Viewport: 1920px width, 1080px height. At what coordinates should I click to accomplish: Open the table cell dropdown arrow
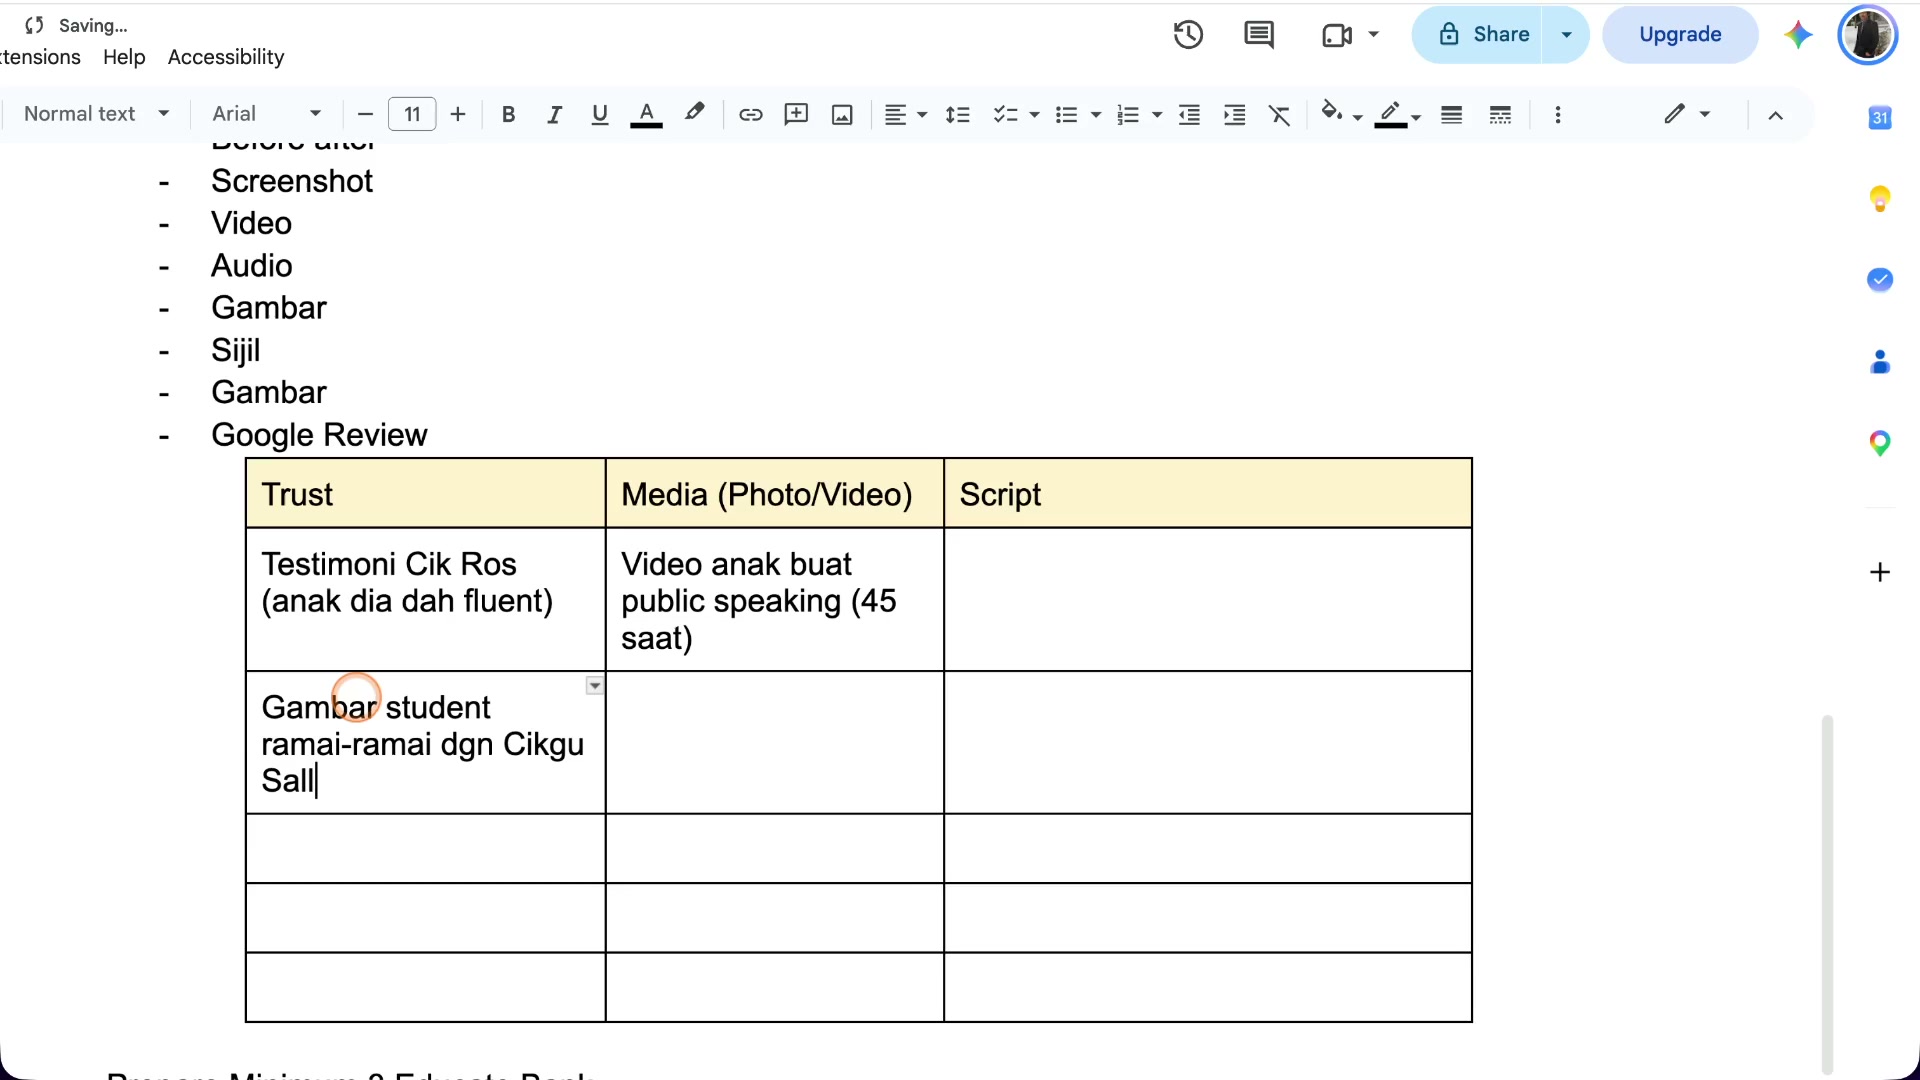594,686
